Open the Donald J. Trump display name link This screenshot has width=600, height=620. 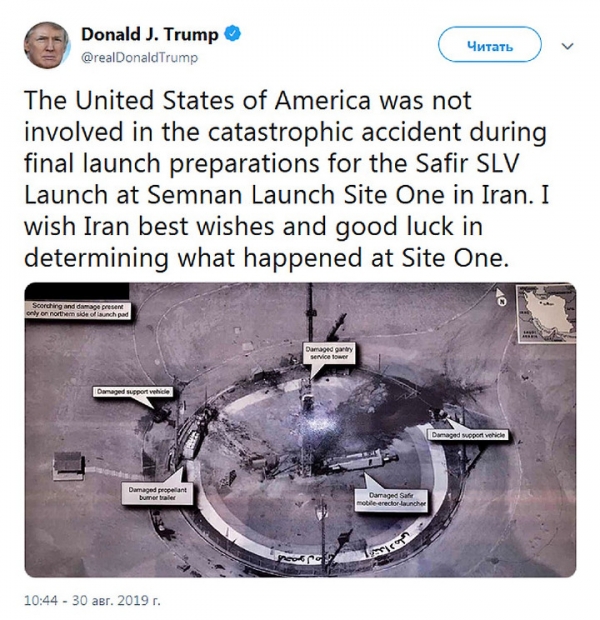[x=150, y=34]
